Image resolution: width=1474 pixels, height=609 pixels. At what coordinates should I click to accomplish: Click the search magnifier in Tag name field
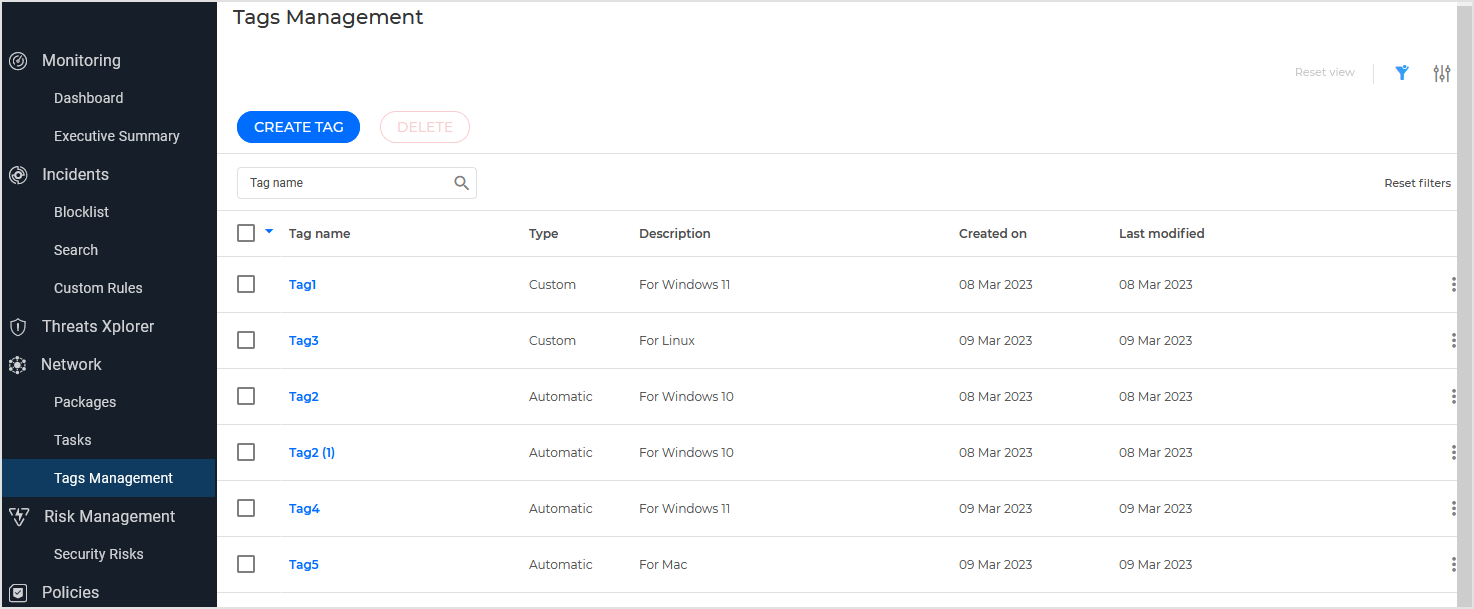[461, 183]
